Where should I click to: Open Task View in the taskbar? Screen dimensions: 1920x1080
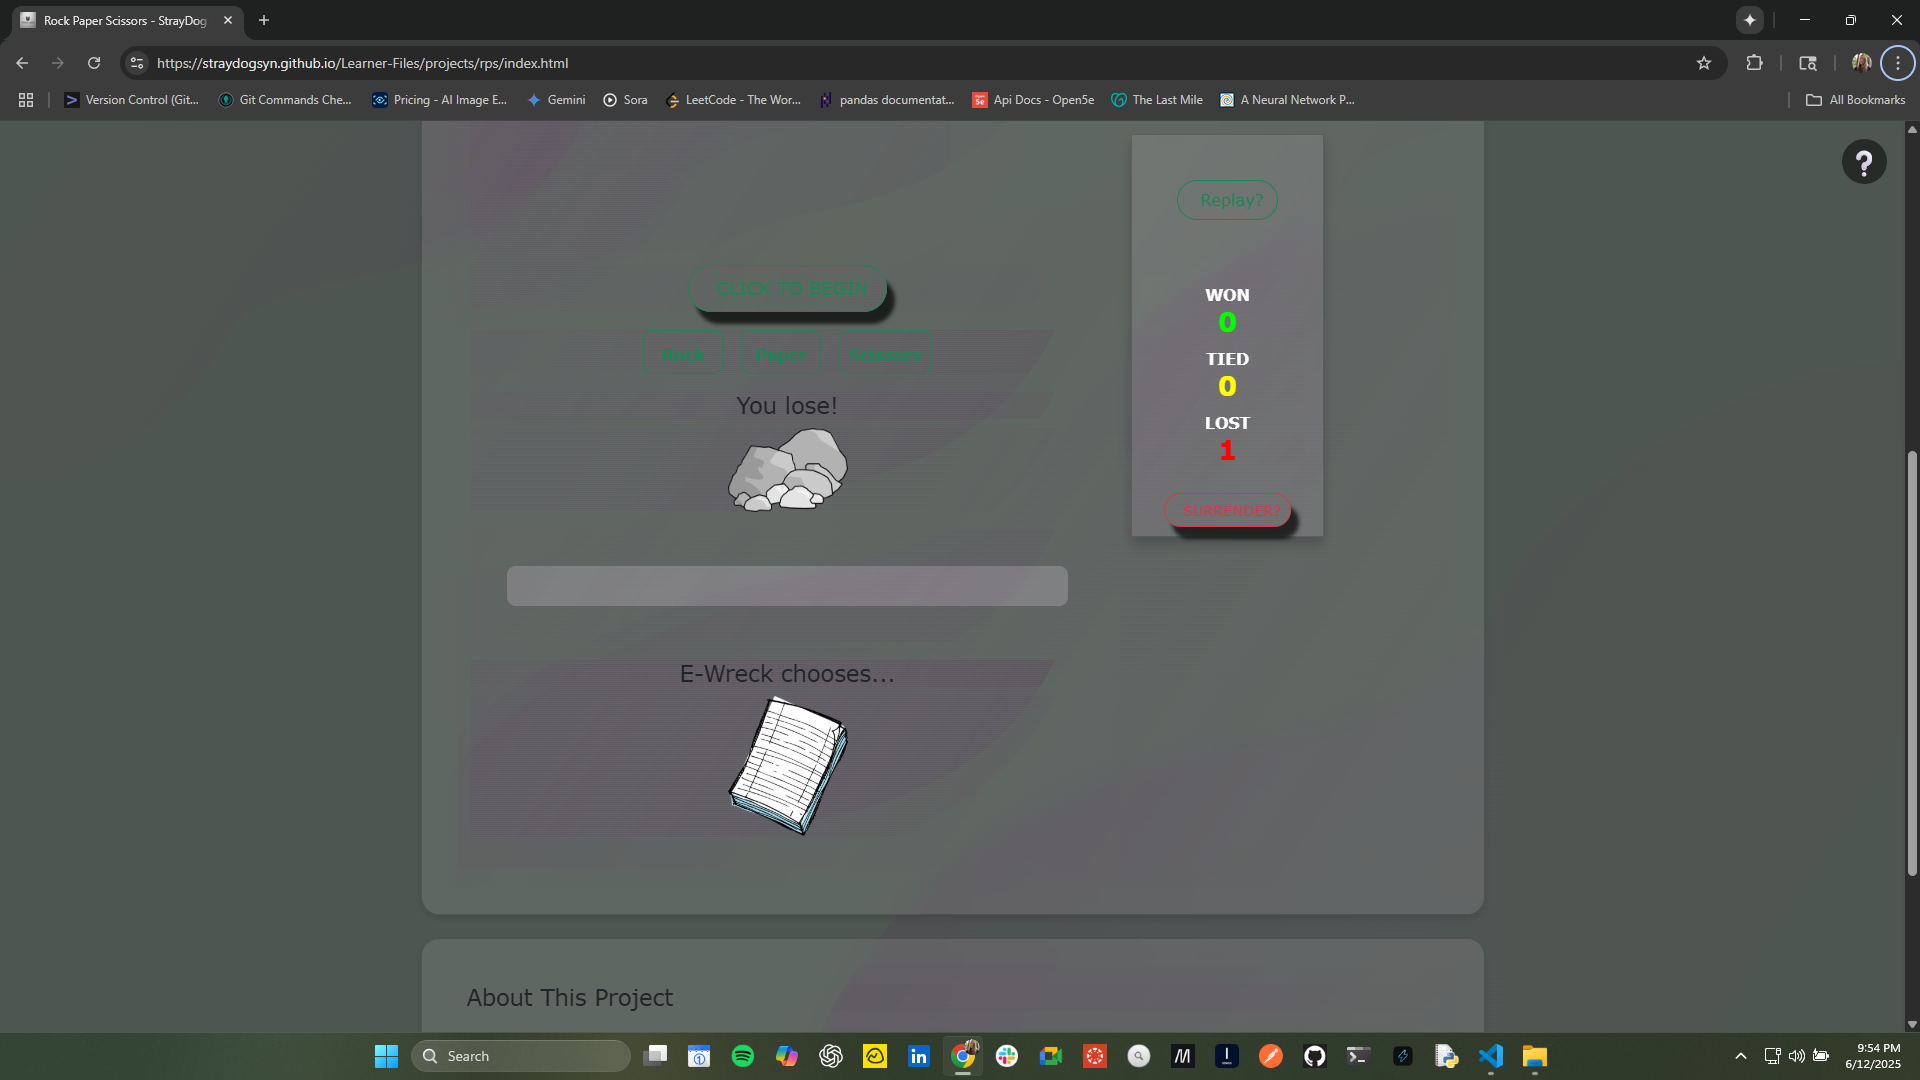tap(655, 1056)
